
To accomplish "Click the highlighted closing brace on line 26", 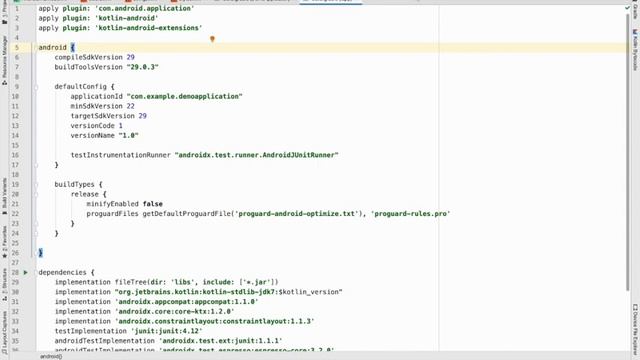I will pyautogui.click(x=40, y=253).
